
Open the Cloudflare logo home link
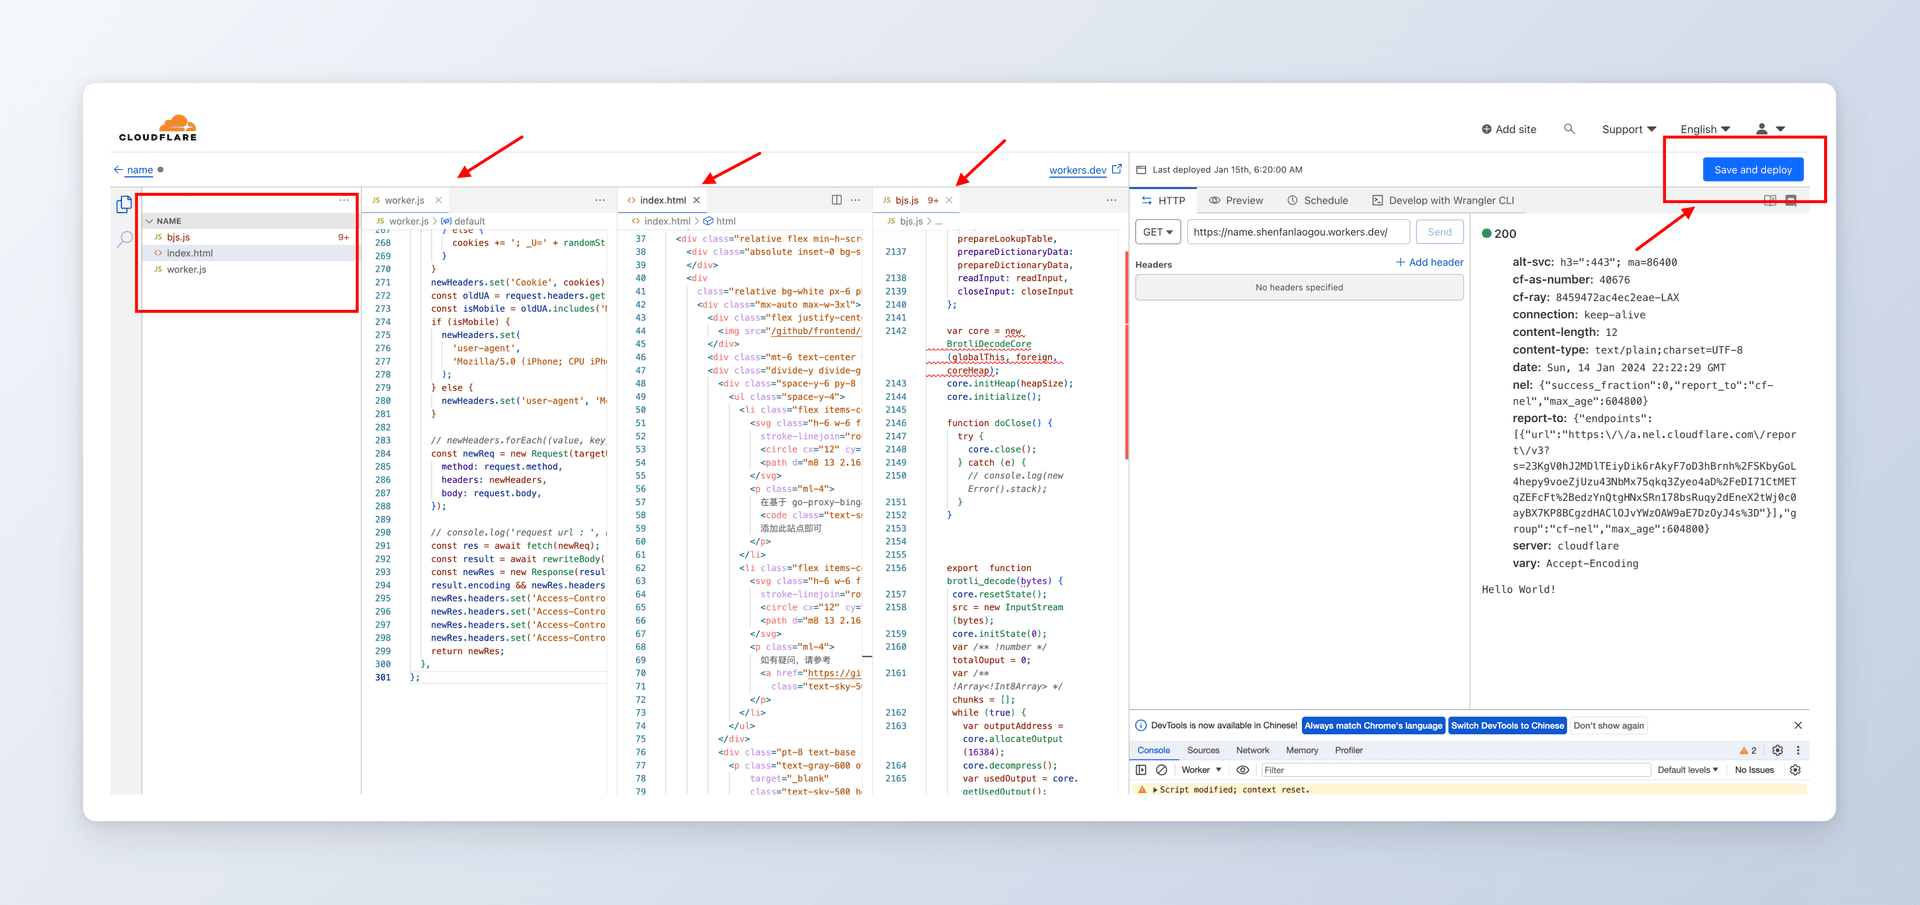(158, 128)
